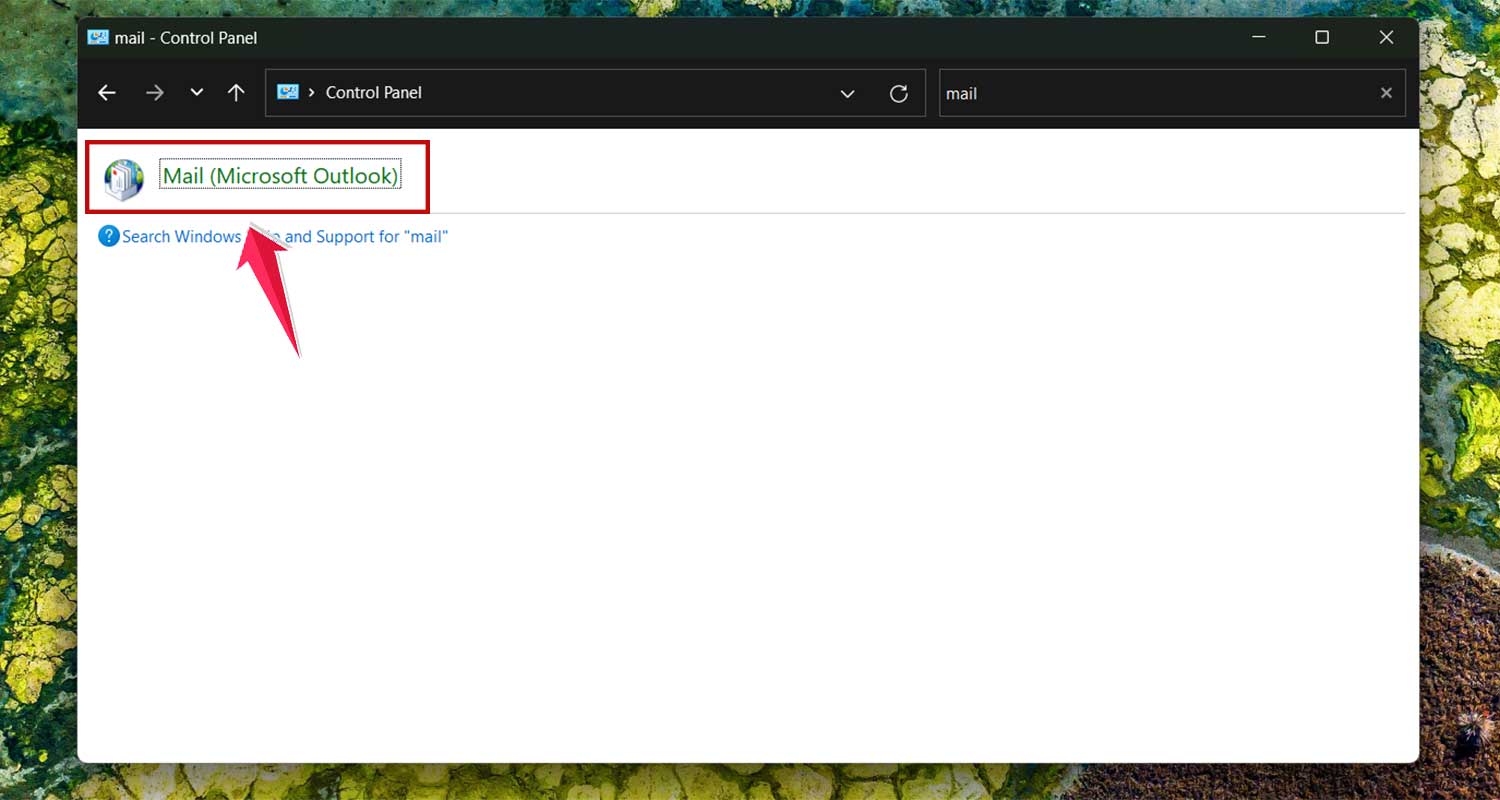This screenshot has width=1500, height=800.
Task: Click inside the mail search field
Action: tap(1100, 92)
